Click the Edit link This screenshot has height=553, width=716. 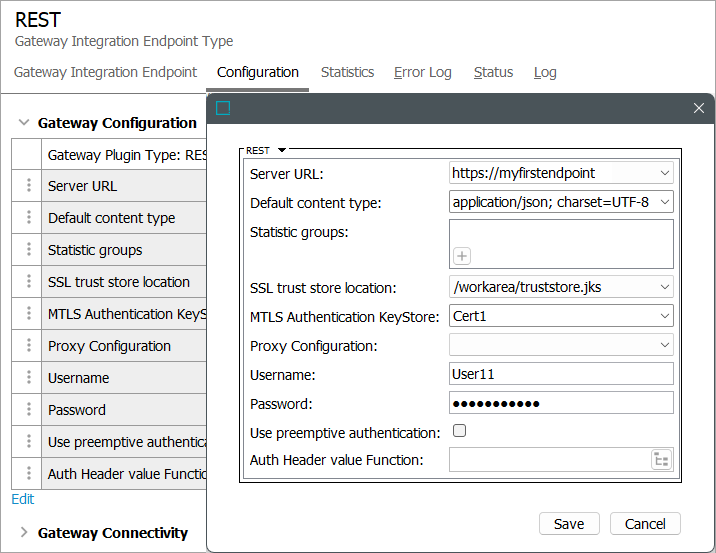tap(22, 499)
